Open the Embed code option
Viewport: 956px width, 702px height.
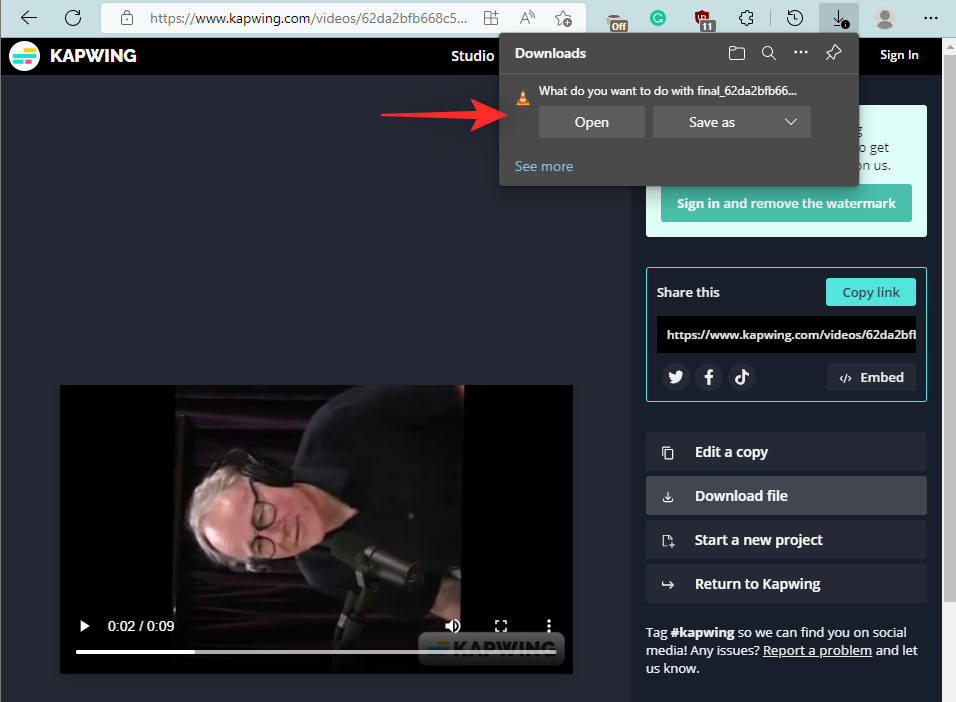coord(871,378)
